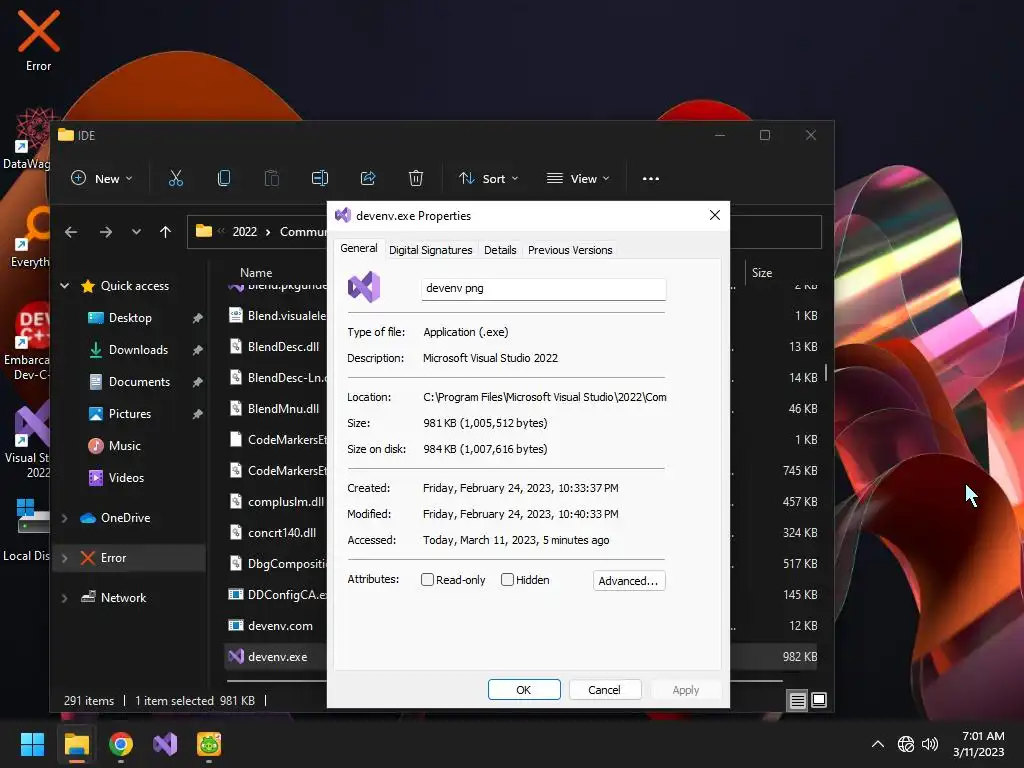This screenshot has width=1024, height=768.
Task: Click OK in the Properties dialog
Action: (524, 690)
